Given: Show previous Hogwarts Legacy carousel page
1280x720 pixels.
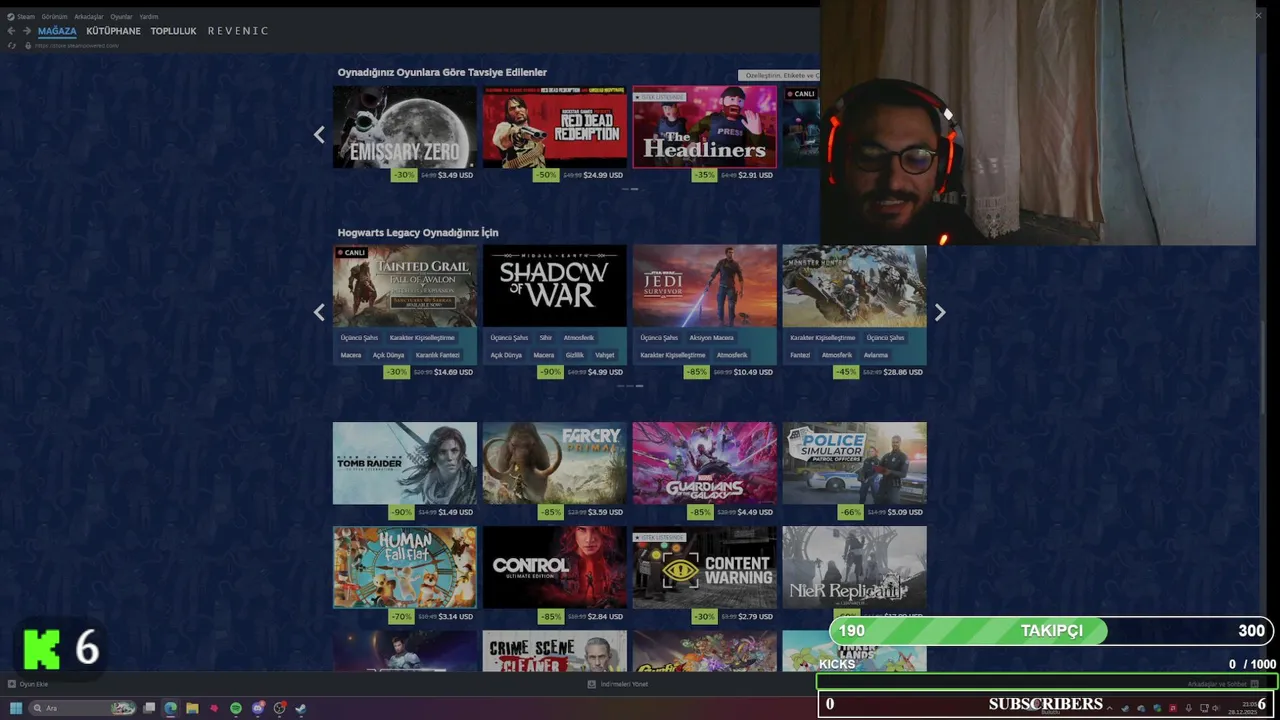Looking at the screenshot, I should point(319,312).
